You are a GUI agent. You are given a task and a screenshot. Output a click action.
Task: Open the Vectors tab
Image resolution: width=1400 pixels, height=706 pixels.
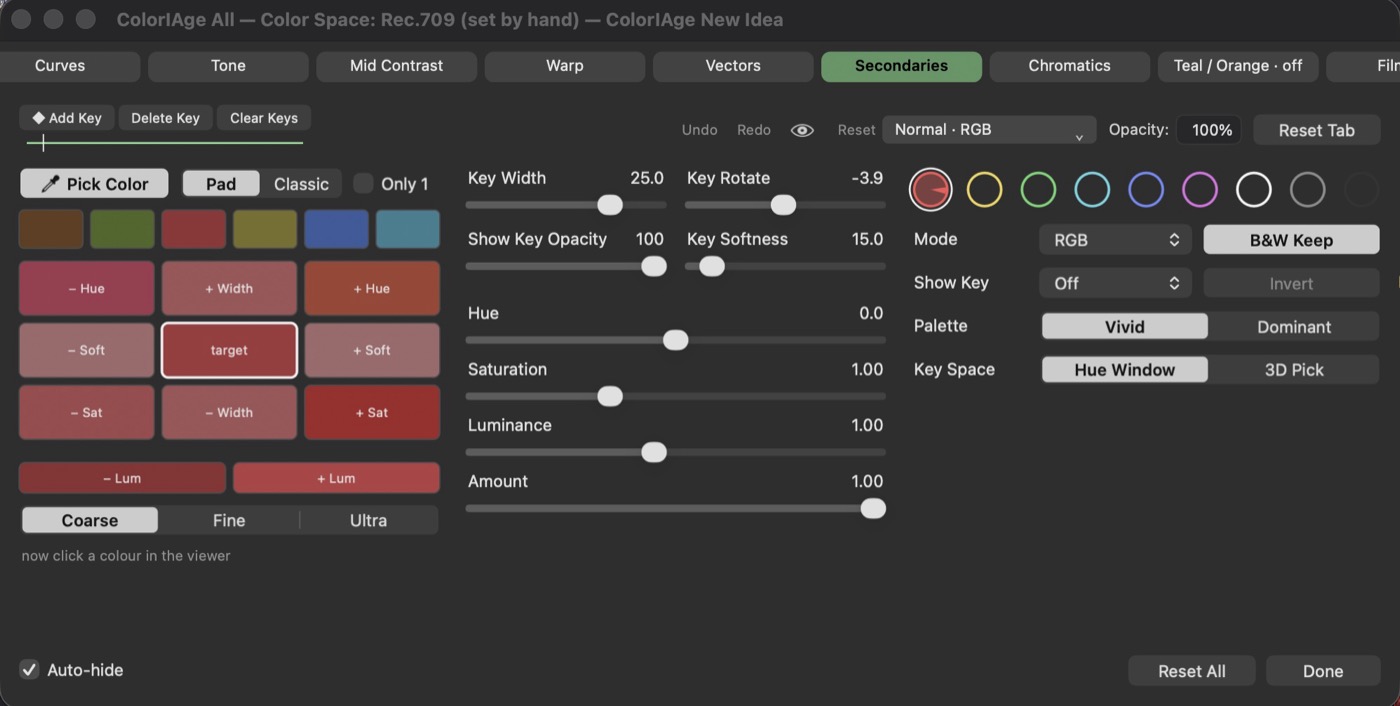point(733,66)
